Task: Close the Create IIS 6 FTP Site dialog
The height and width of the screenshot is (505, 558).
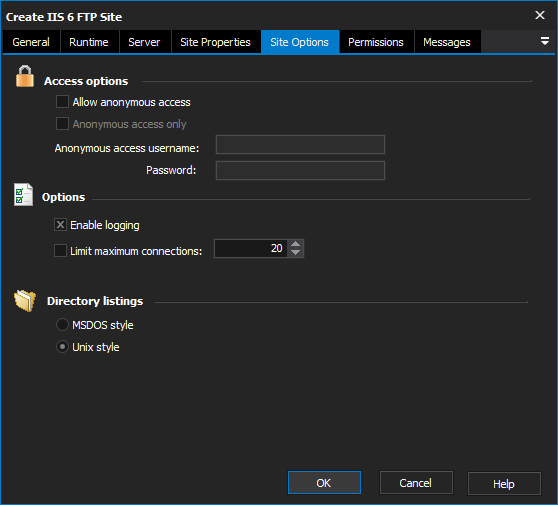Action: [x=540, y=15]
